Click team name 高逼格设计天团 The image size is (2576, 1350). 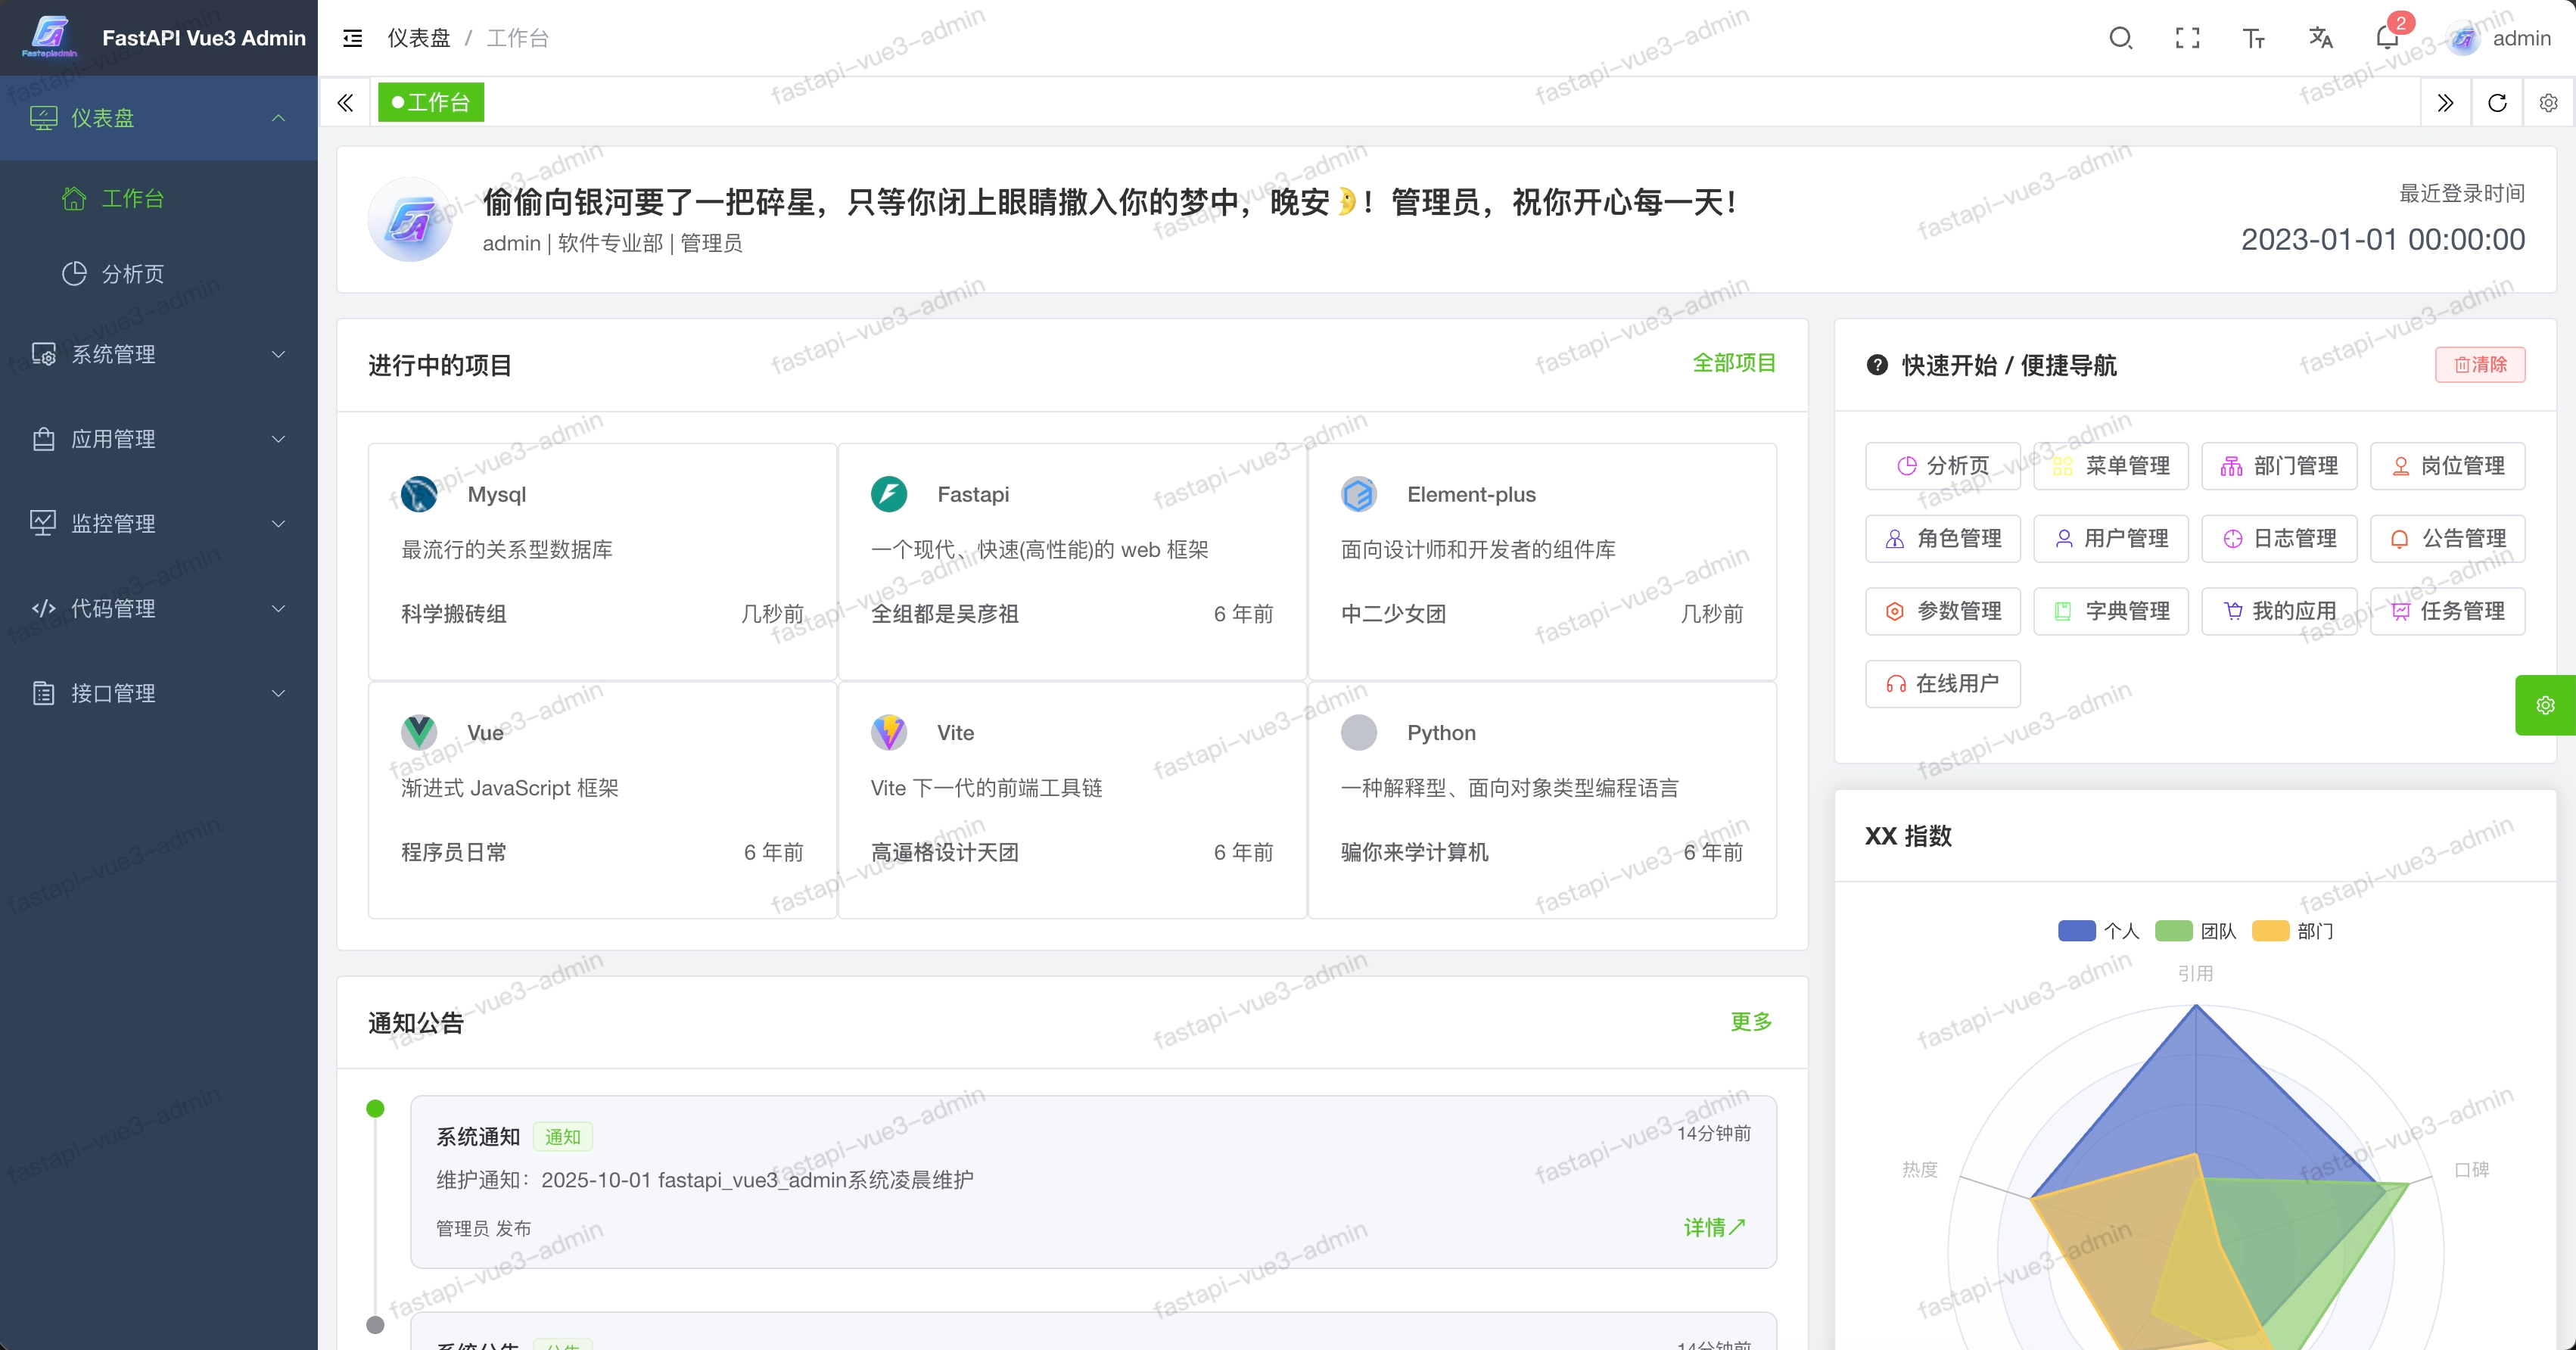[945, 852]
